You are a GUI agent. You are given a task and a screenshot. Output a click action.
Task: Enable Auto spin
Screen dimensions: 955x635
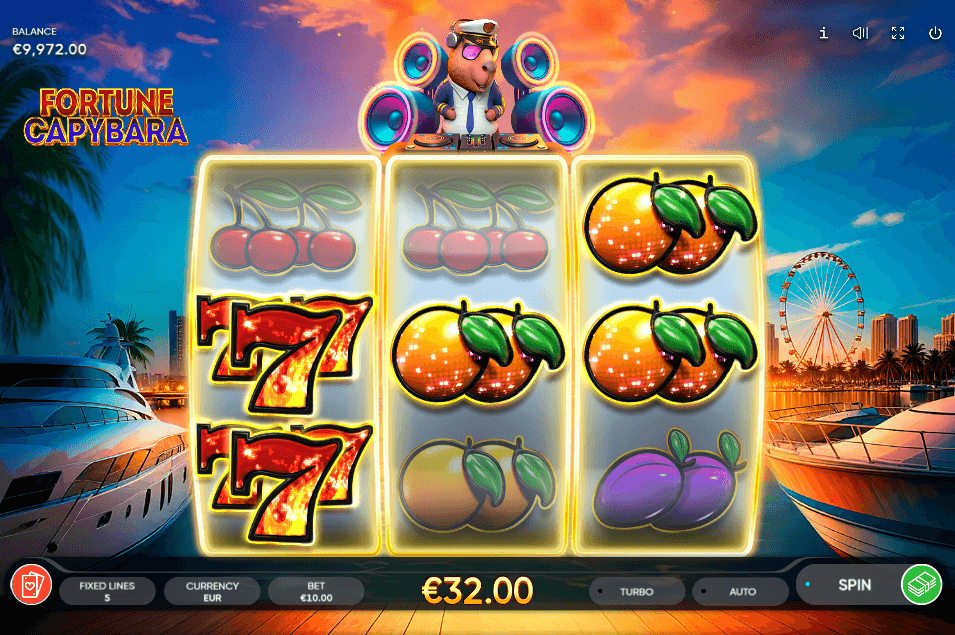(x=741, y=591)
